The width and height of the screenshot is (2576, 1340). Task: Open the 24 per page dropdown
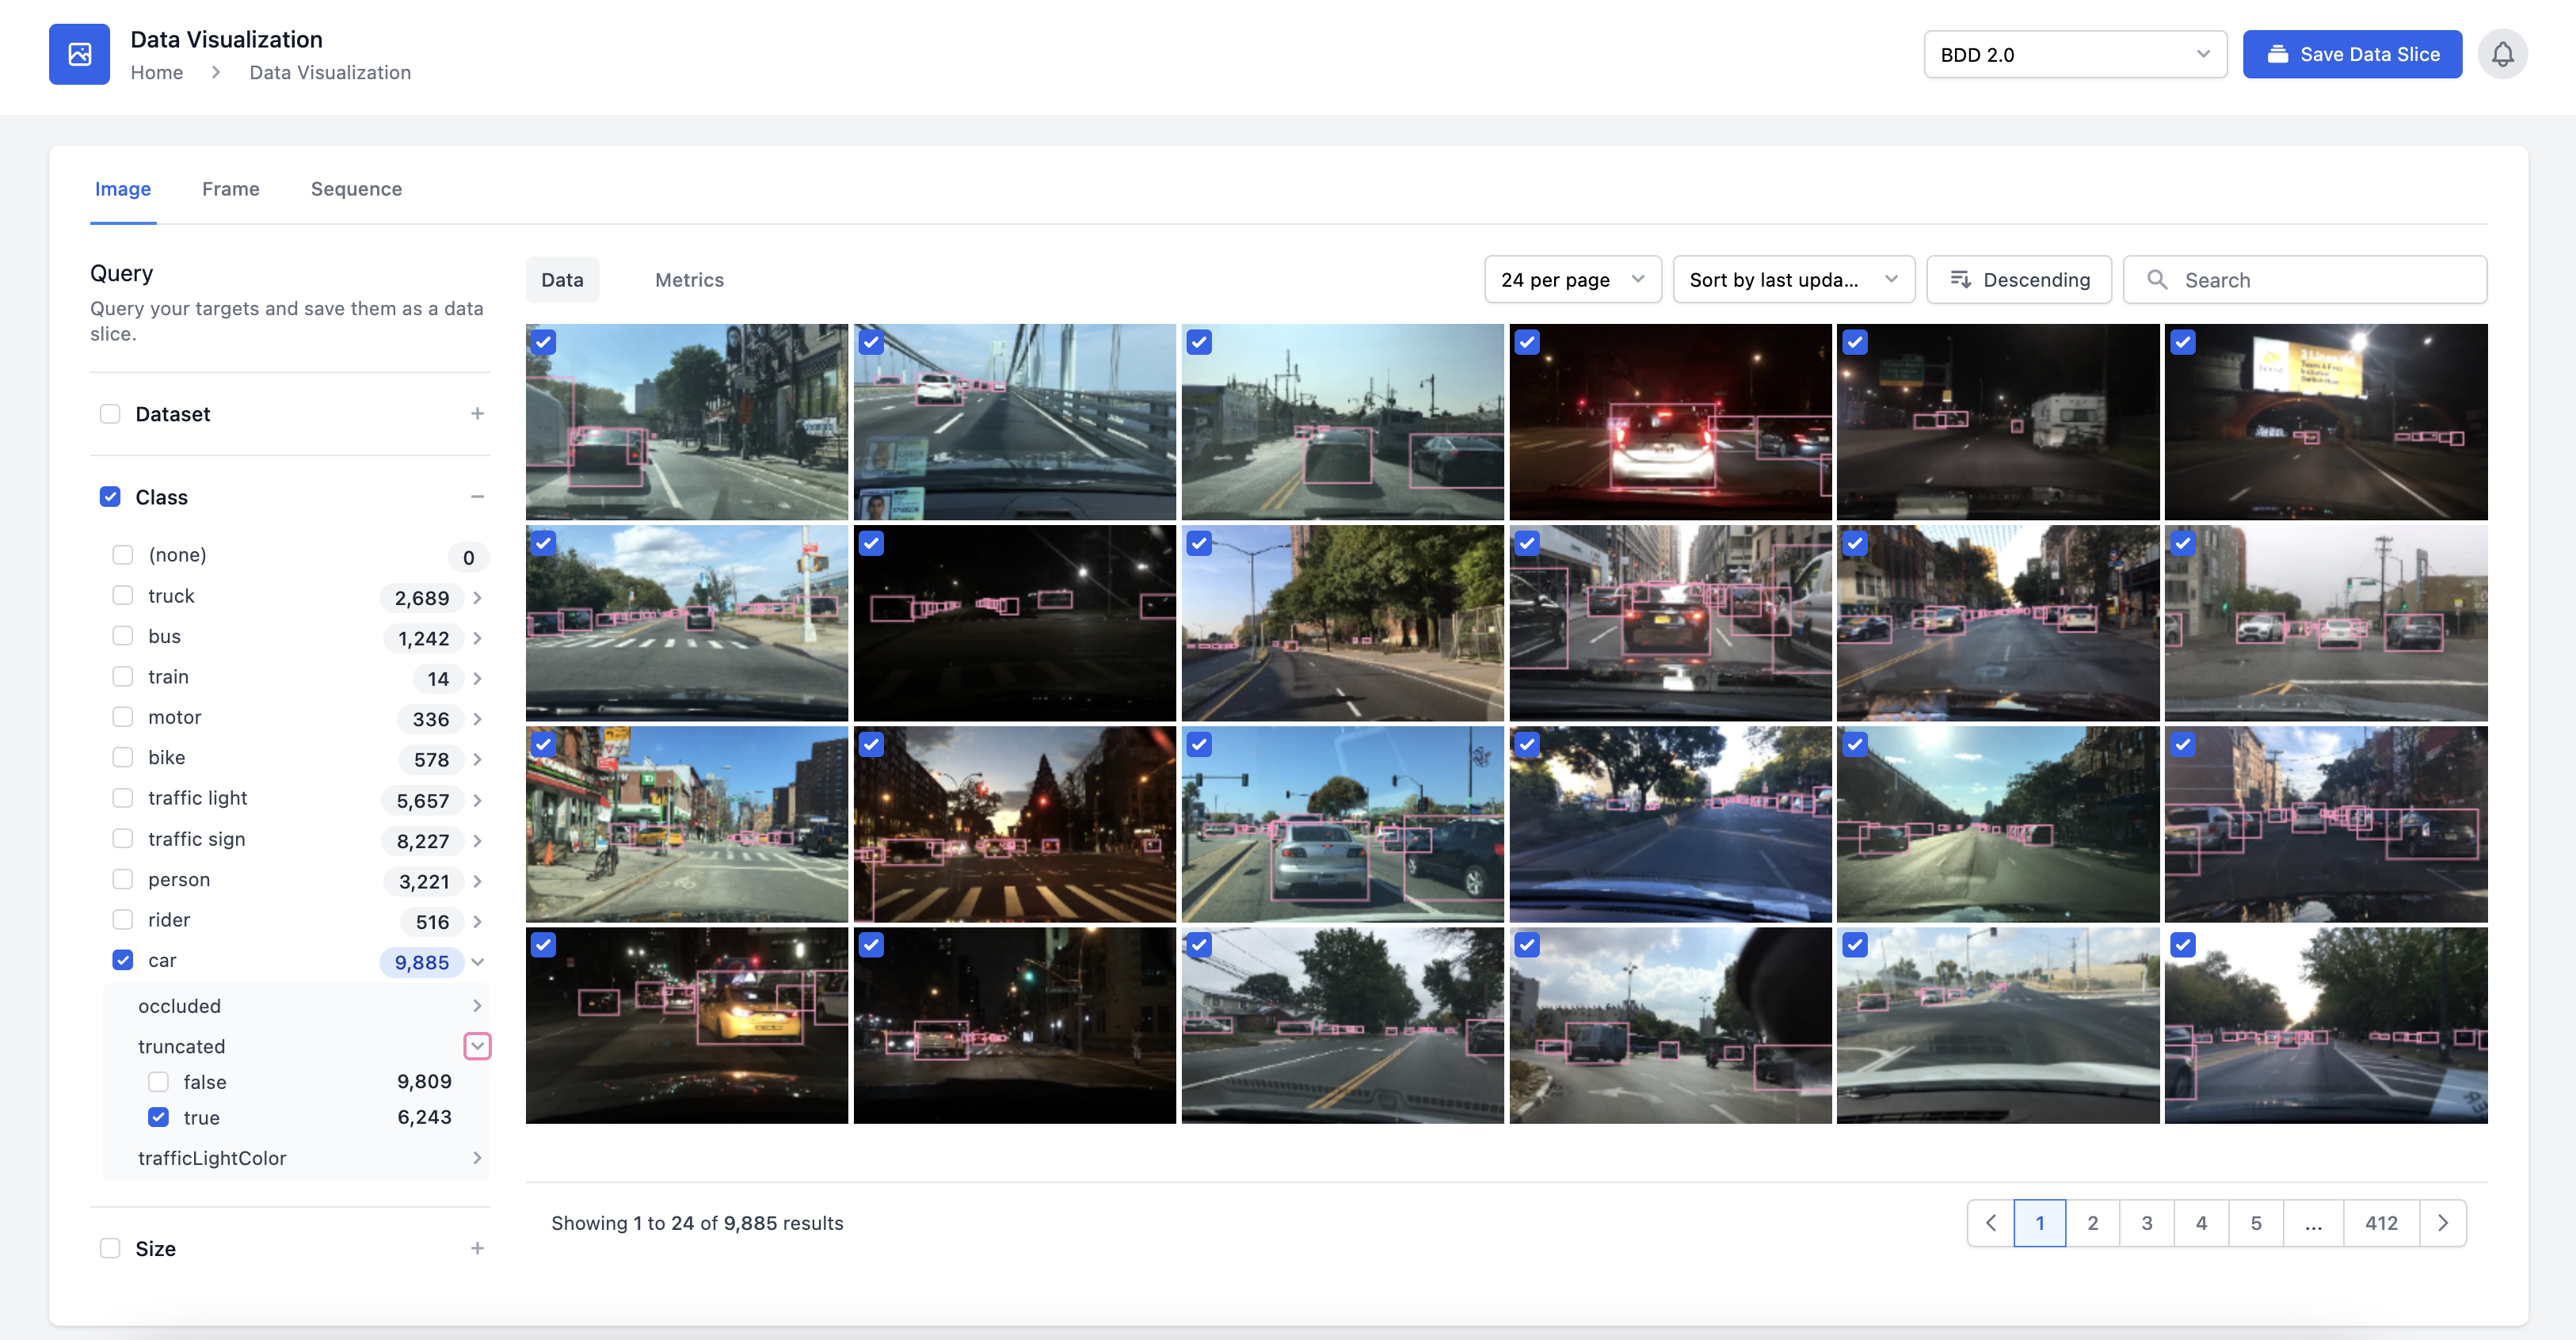point(1572,280)
